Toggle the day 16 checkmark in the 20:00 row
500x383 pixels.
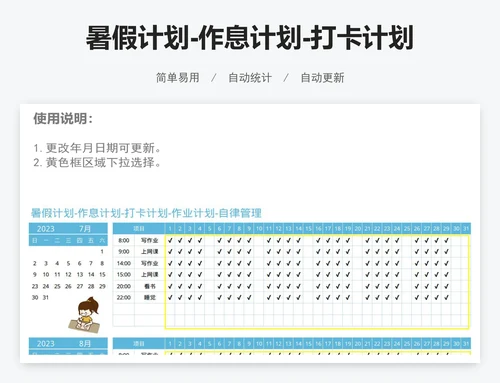(x=318, y=286)
